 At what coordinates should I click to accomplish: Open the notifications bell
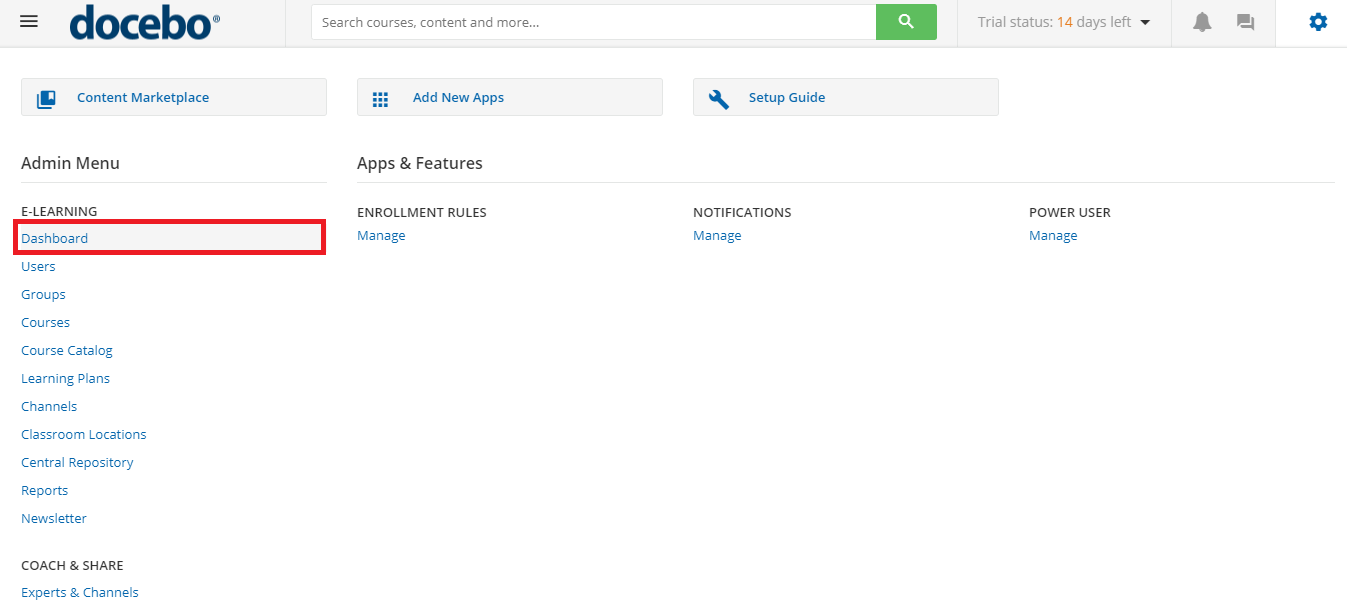coord(1202,22)
